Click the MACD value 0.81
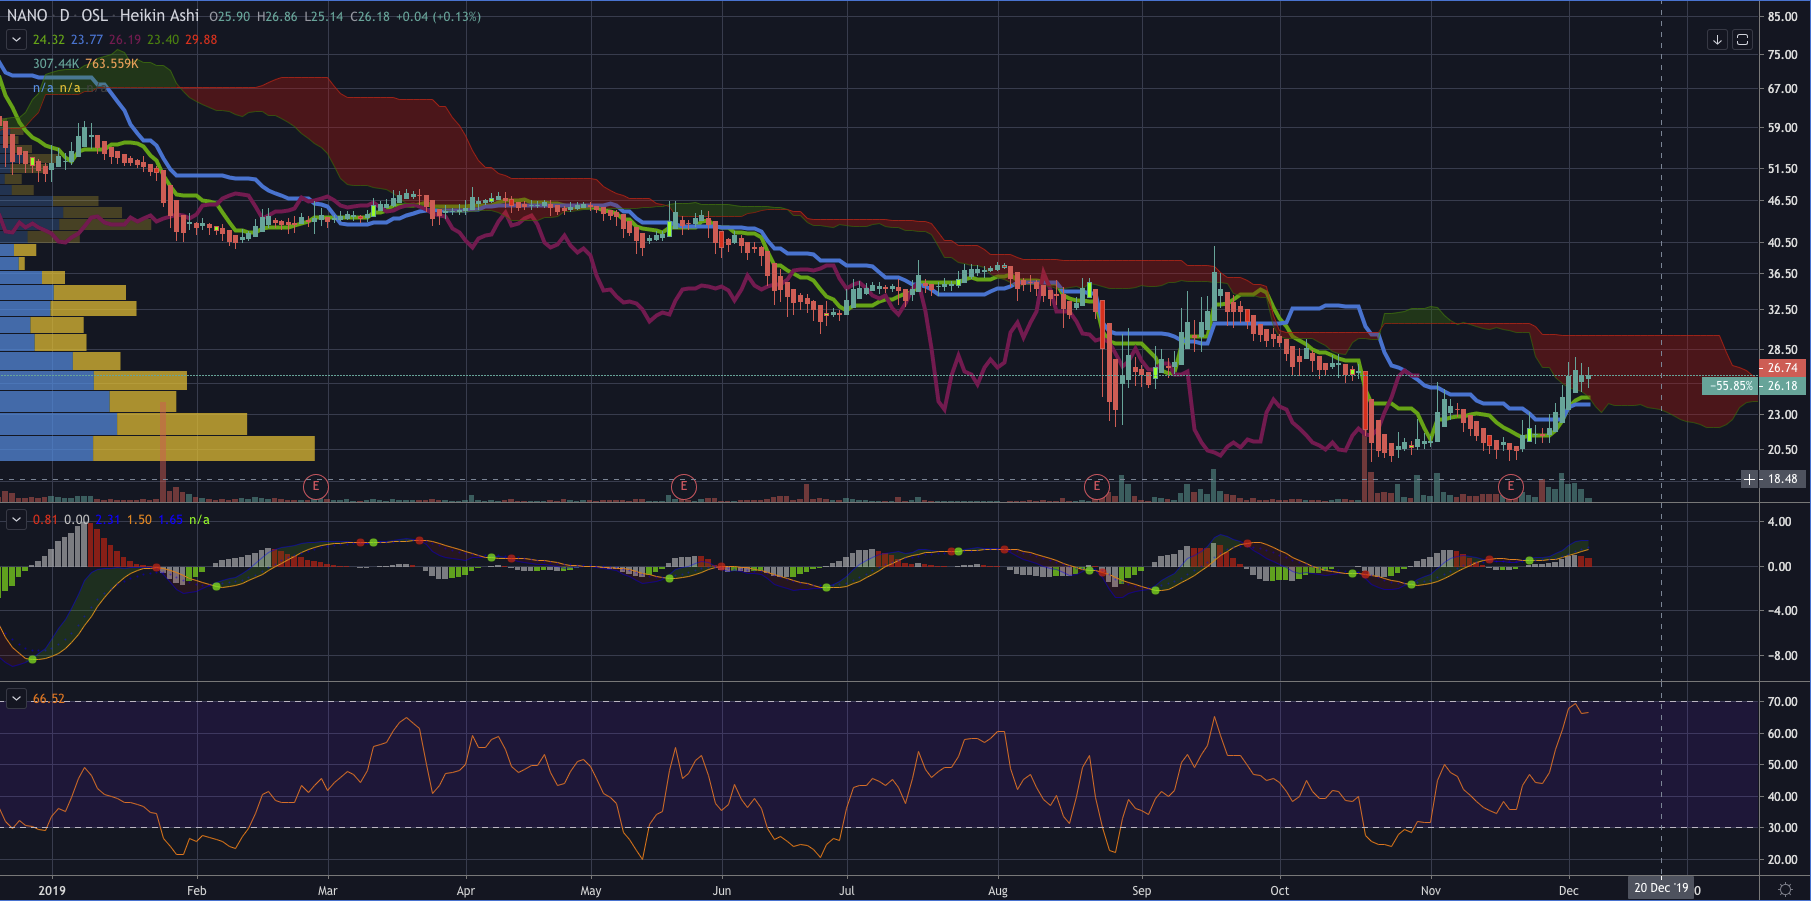The height and width of the screenshot is (901, 1811). [x=45, y=520]
